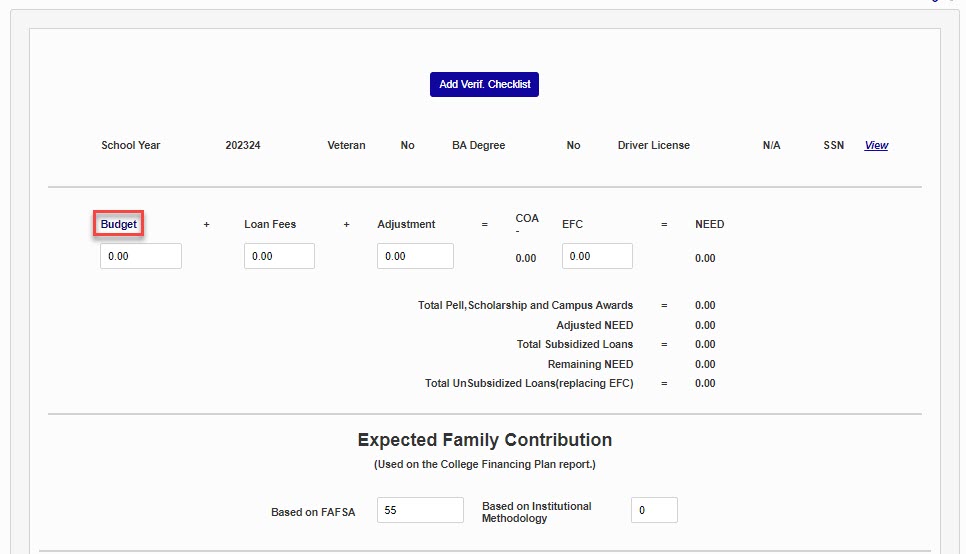Click the College Financing Plan report note
Image resolution: width=966 pixels, height=554 pixels.
[484, 465]
